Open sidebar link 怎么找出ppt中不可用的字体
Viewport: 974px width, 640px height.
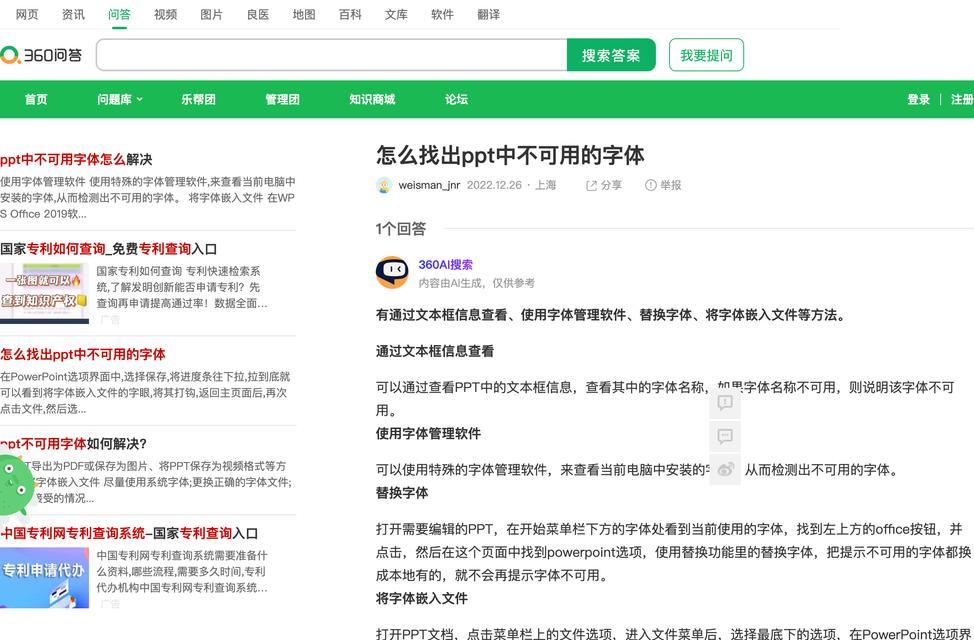pyautogui.click(x=83, y=354)
